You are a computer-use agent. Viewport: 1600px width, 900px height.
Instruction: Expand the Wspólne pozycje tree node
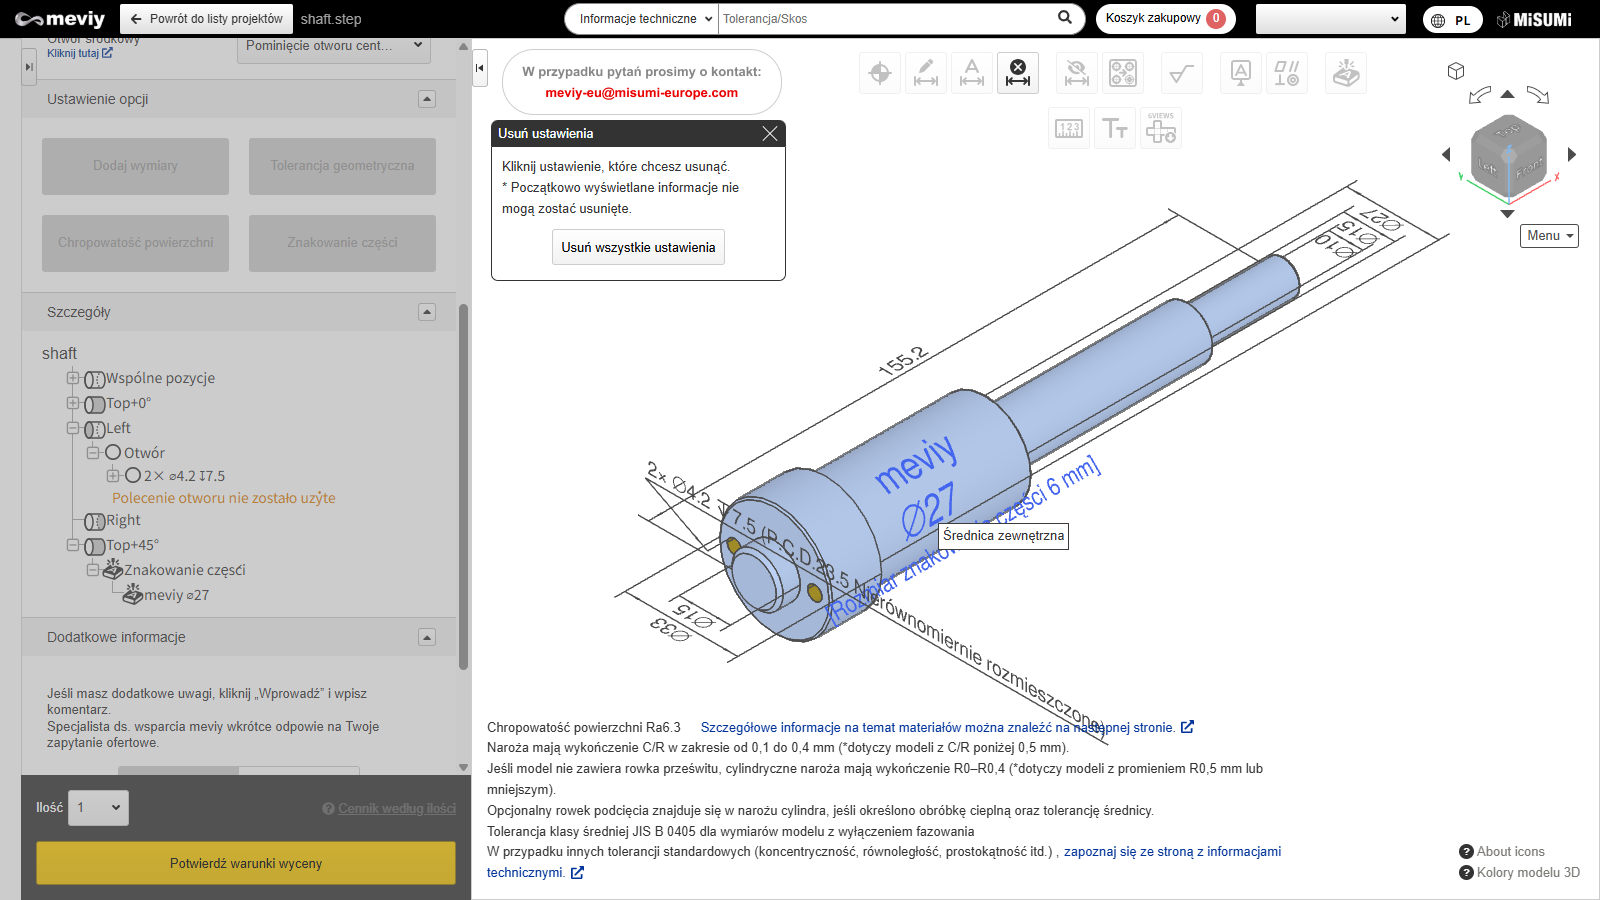(73, 378)
